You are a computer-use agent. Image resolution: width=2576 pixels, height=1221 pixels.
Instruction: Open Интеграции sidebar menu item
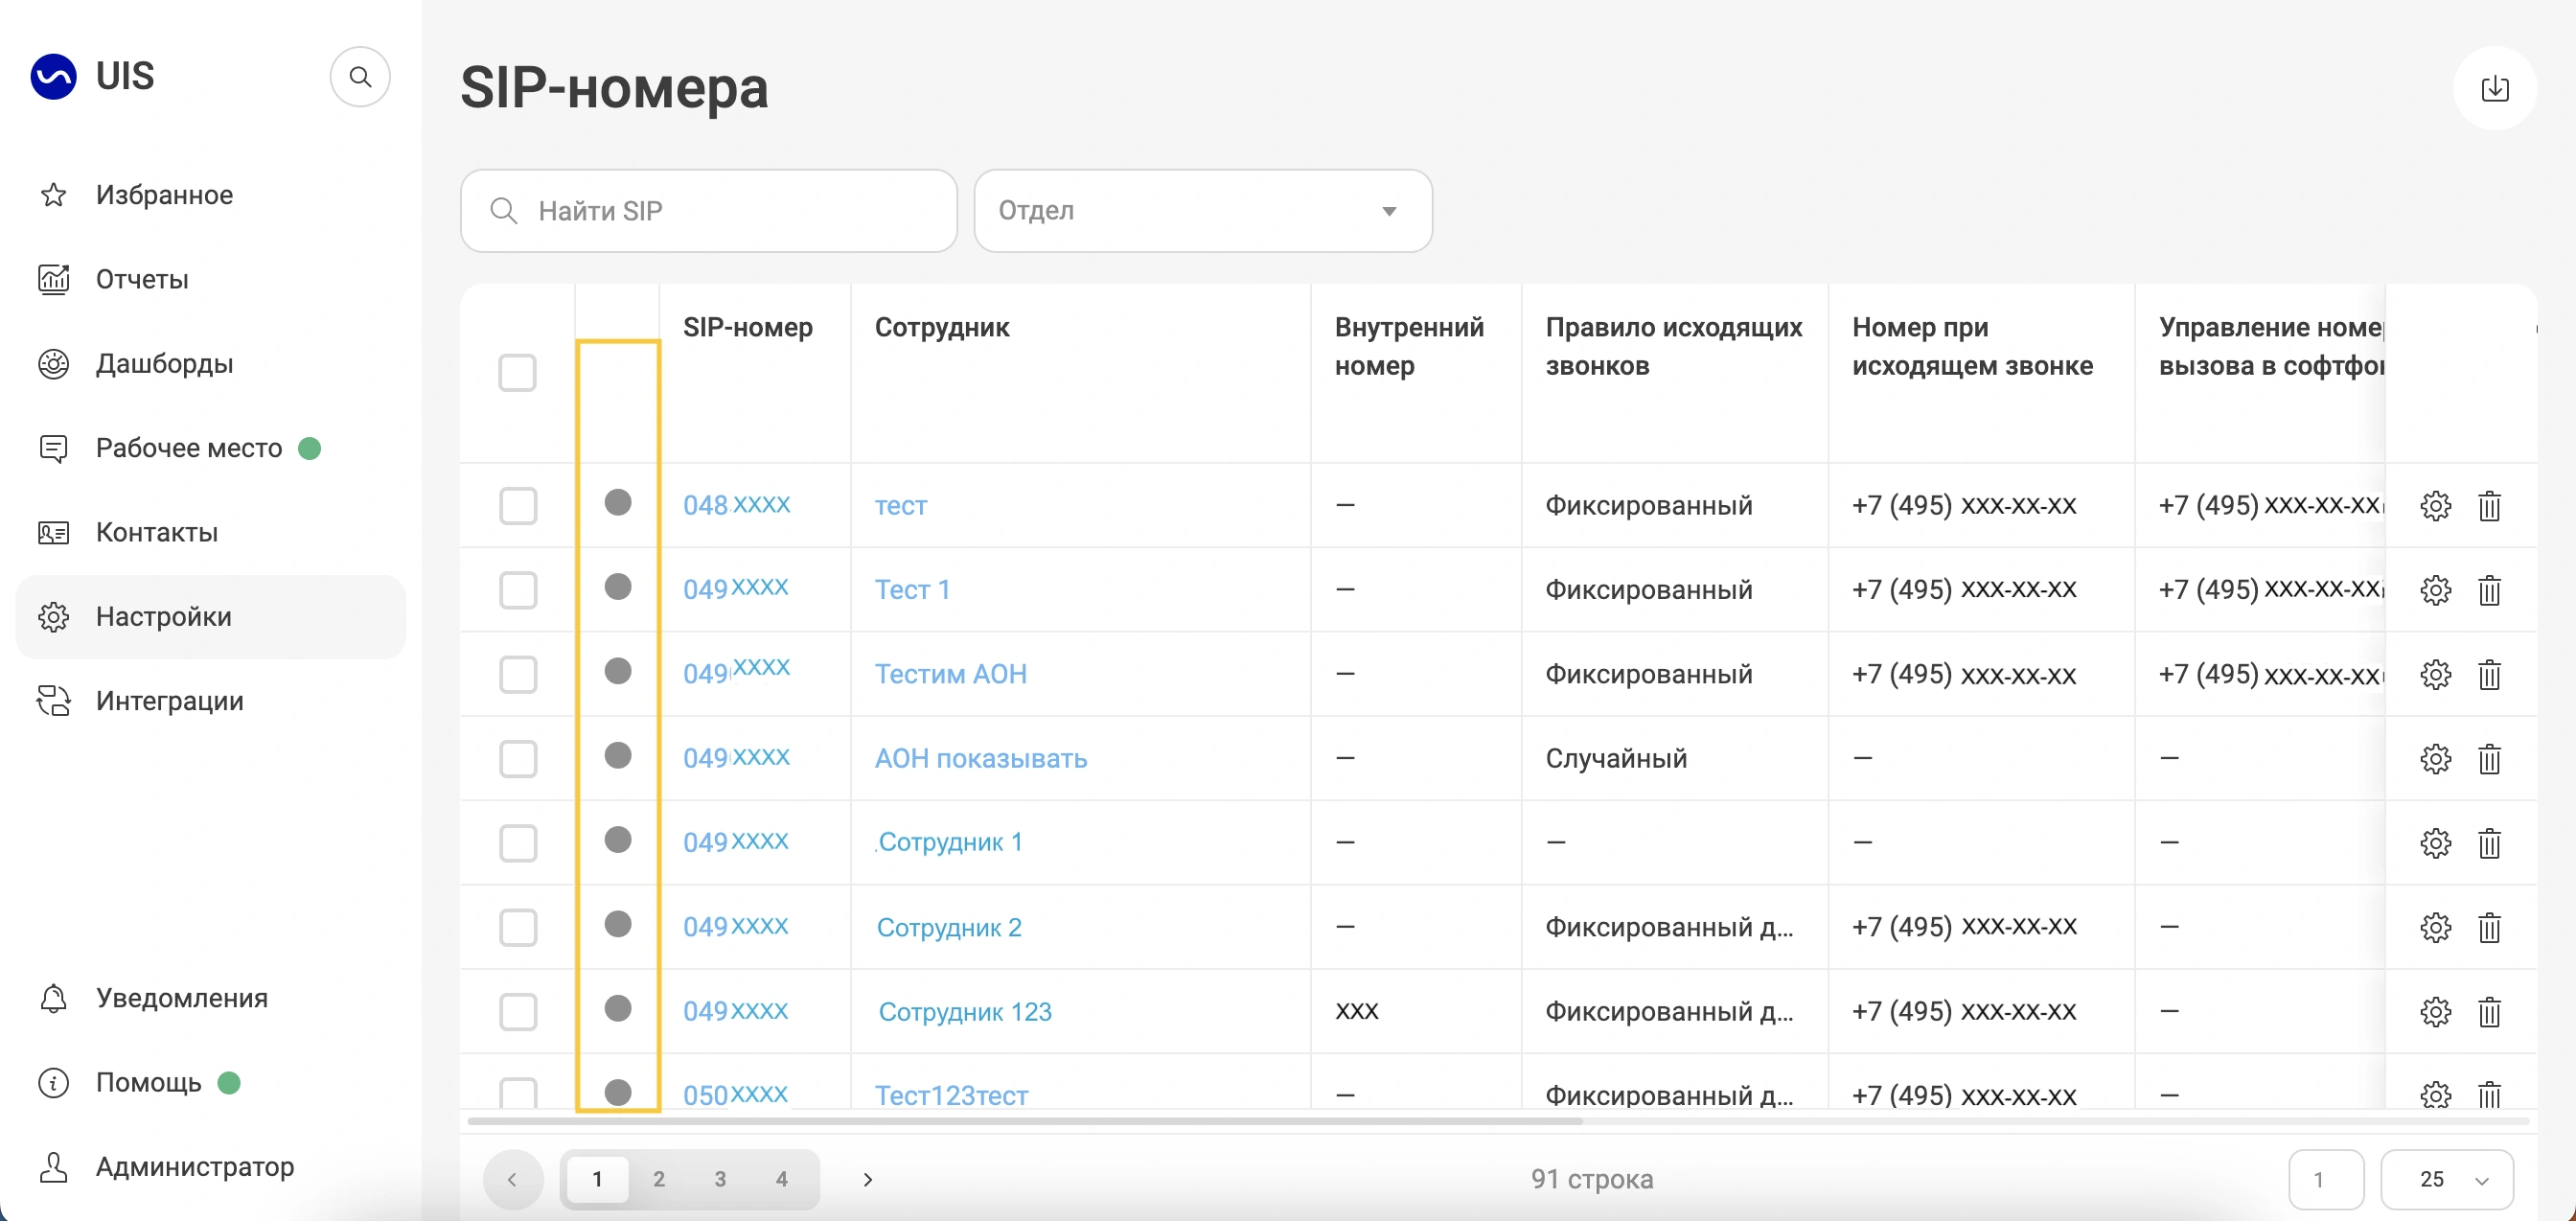tap(169, 701)
